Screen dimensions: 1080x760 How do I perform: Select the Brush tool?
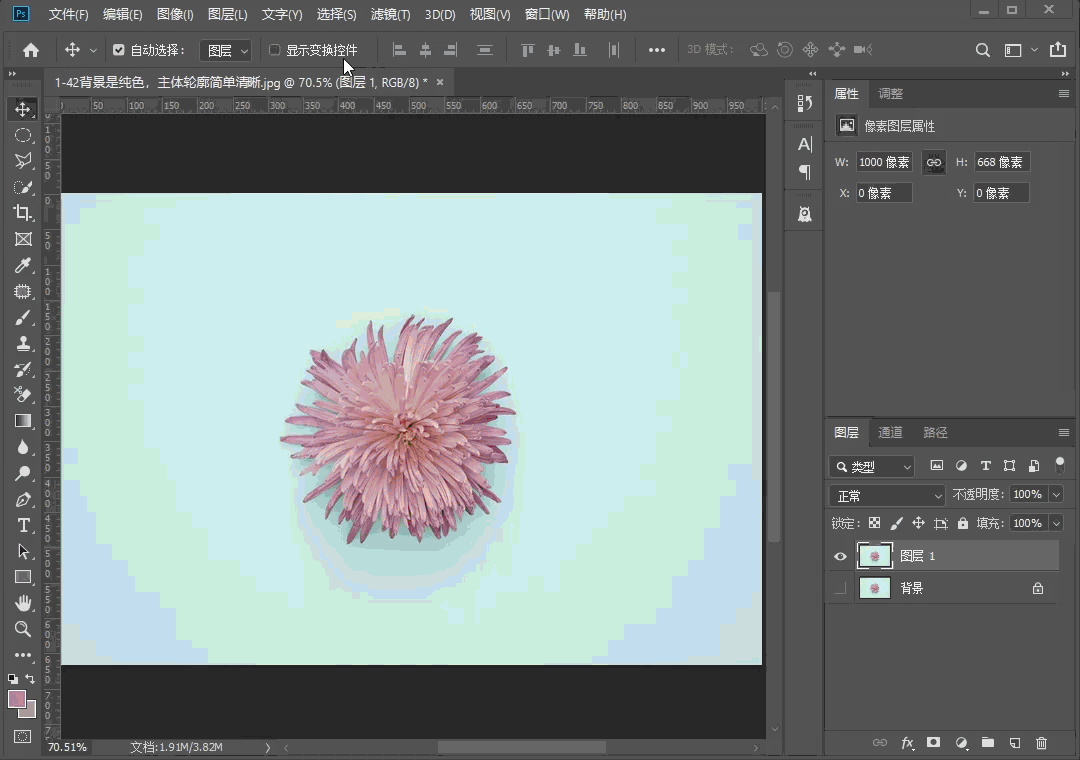pyautogui.click(x=23, y=318)
